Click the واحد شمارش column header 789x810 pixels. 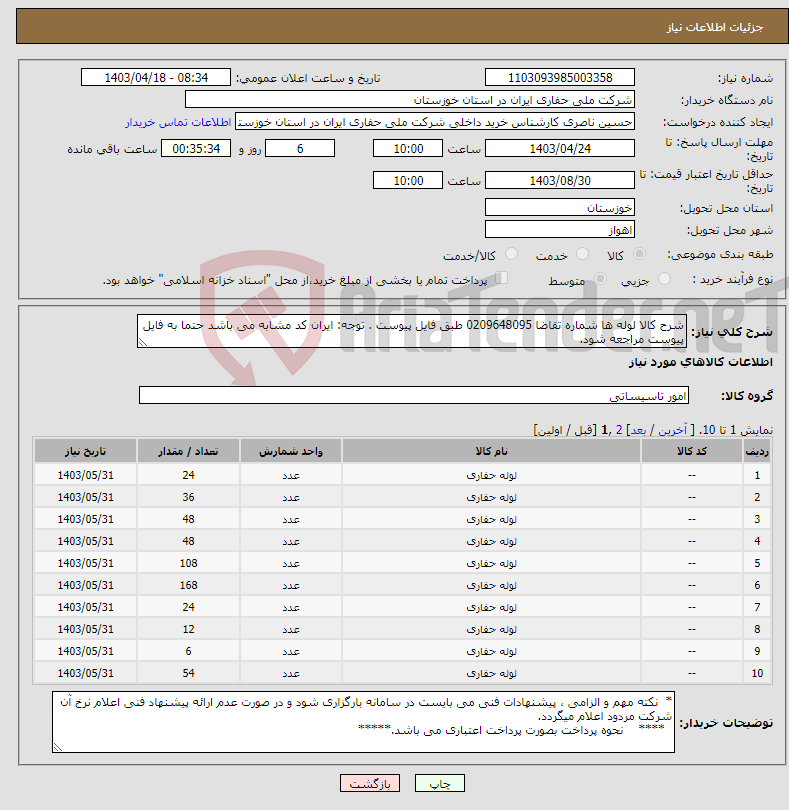[291, 451]
